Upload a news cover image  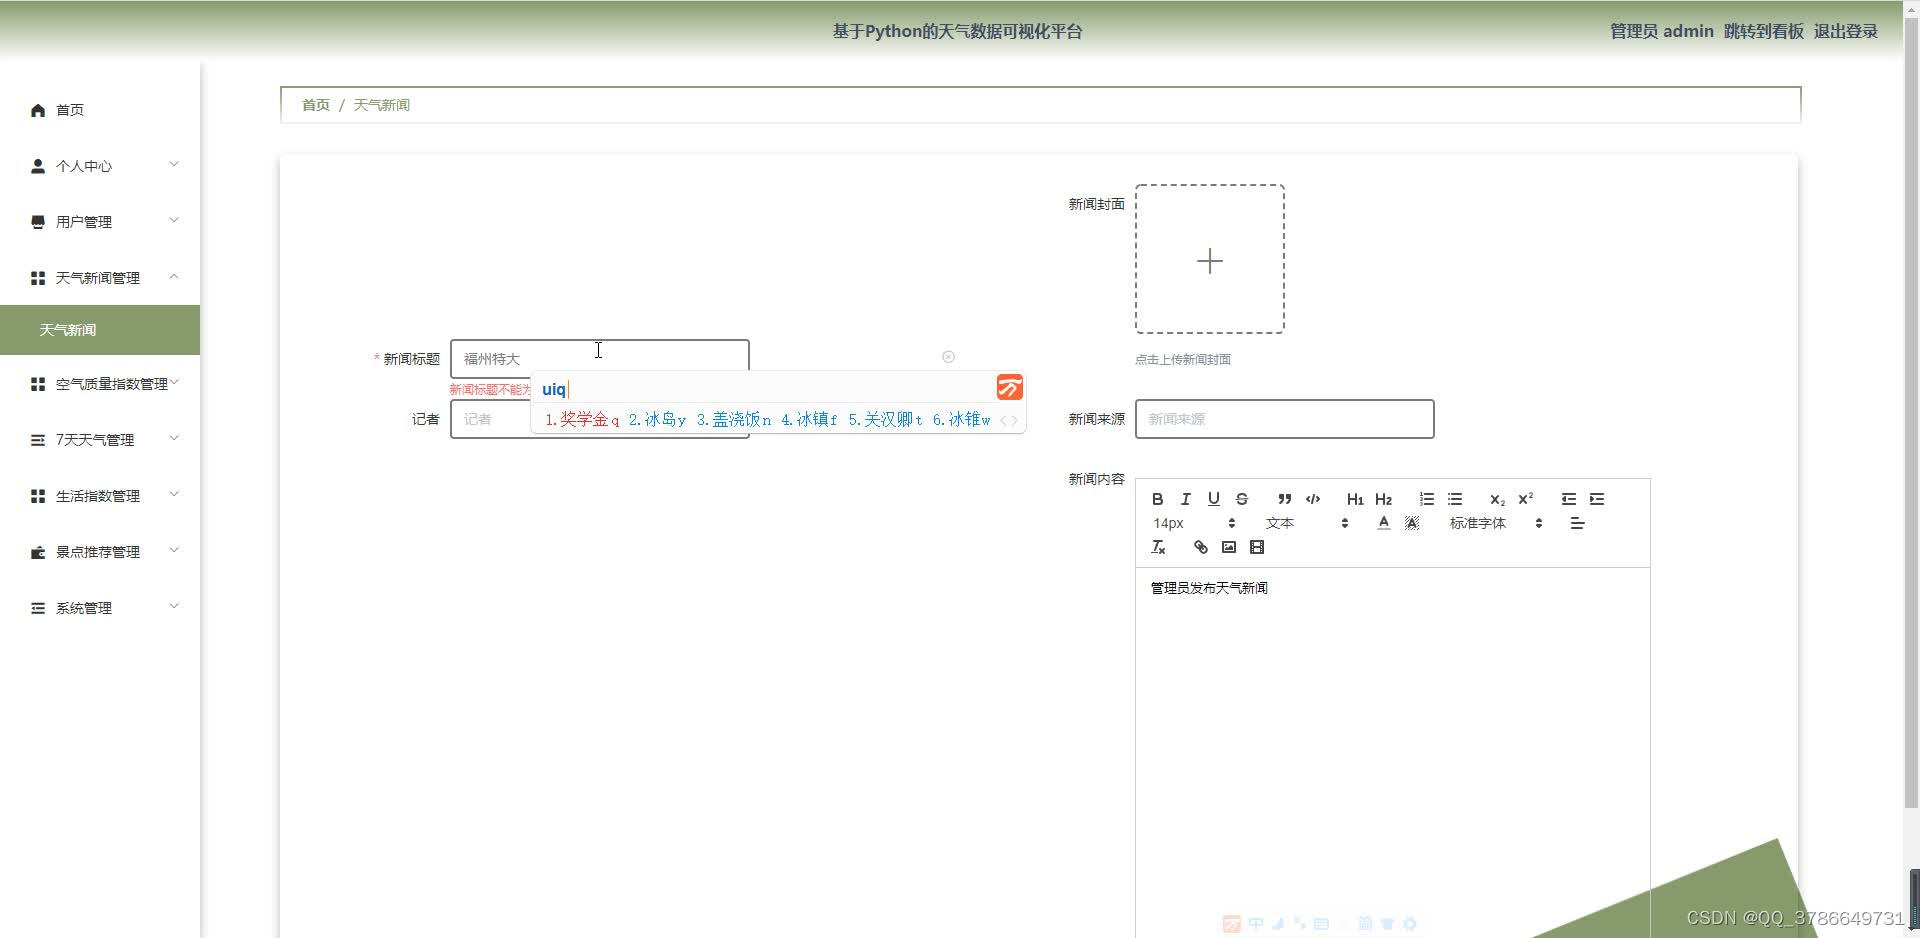coord(1209,259)
